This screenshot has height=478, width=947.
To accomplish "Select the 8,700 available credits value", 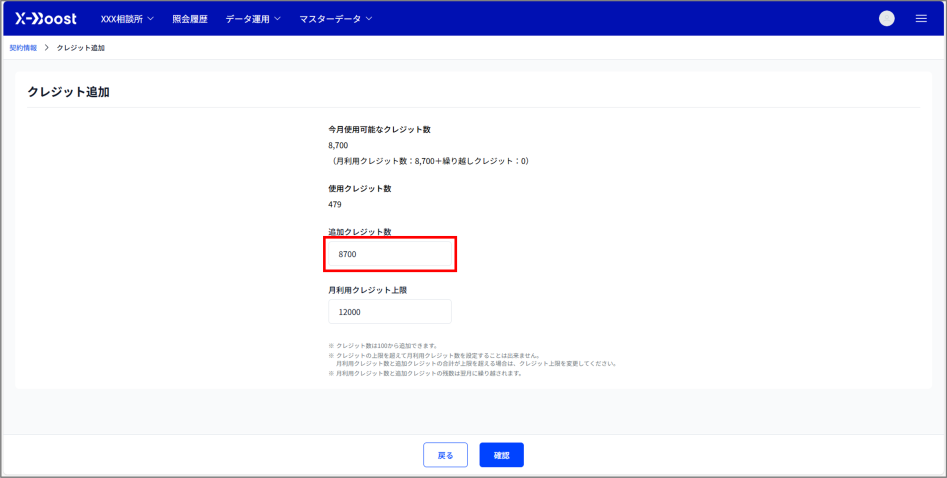I will coord(338,146).
